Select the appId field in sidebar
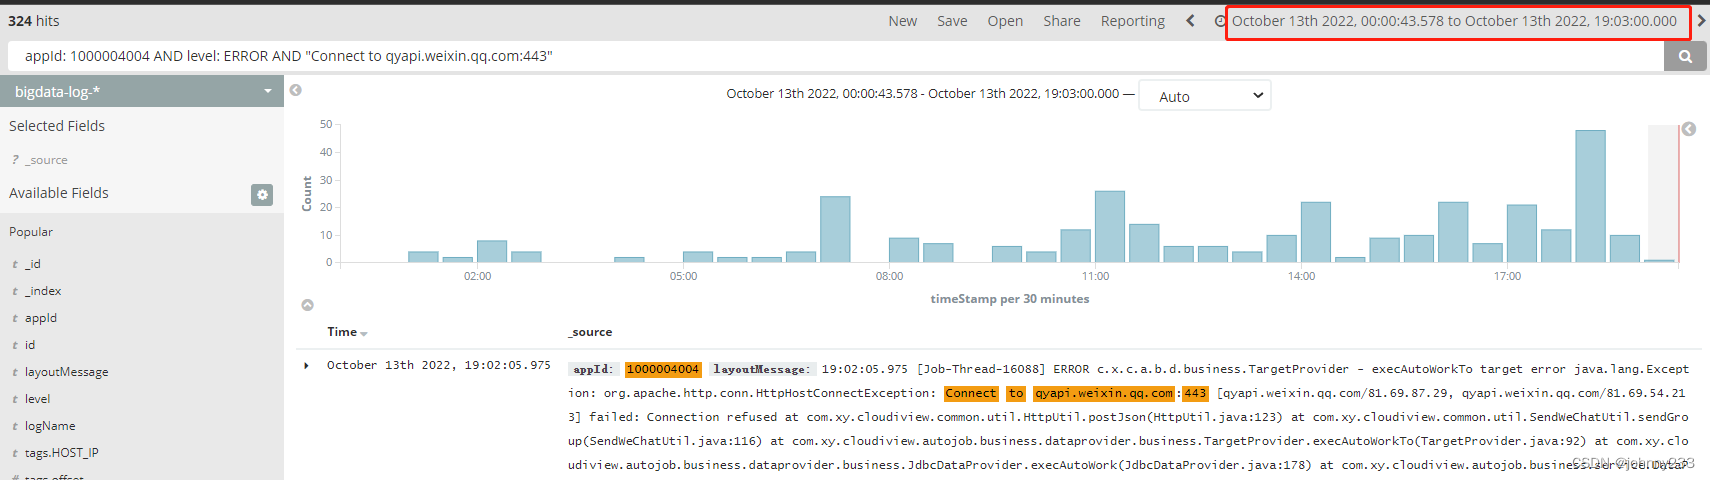This screenshot has height=480, width=1710. coord(41,318)
